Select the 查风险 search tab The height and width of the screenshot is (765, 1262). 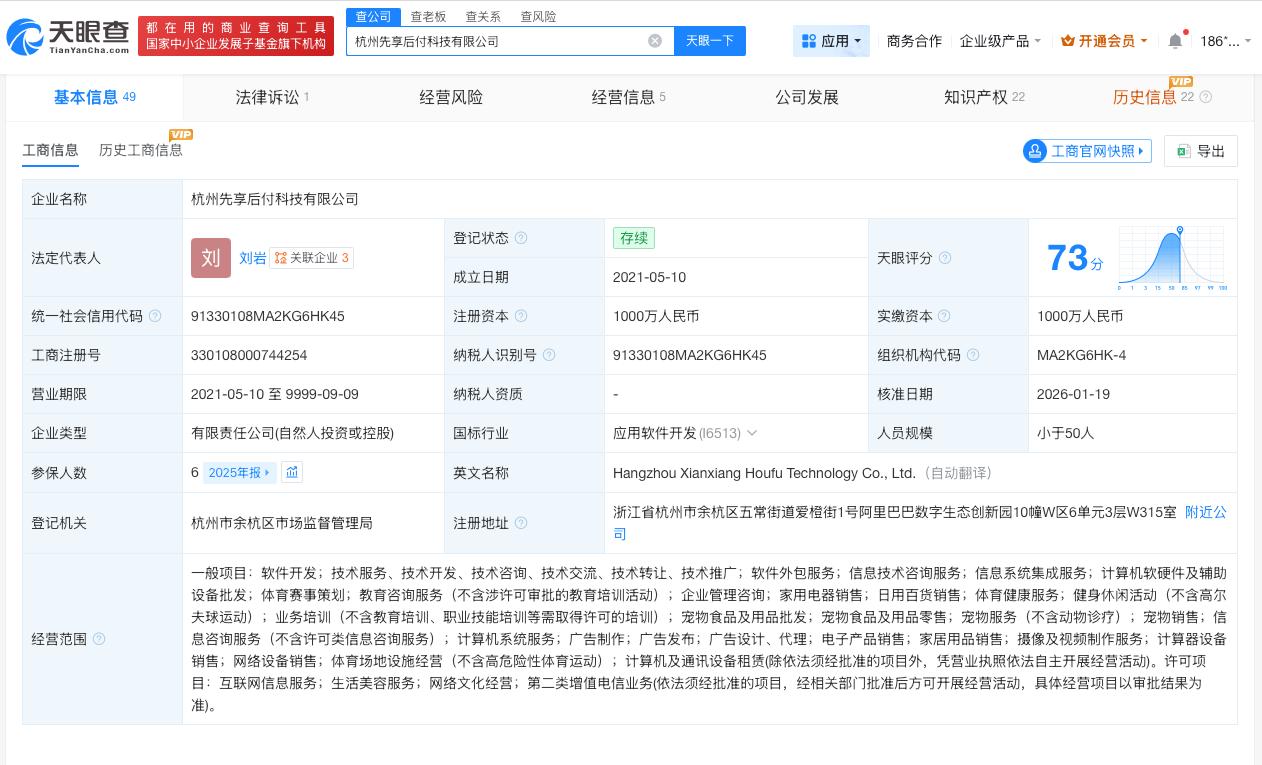[538, 17]
